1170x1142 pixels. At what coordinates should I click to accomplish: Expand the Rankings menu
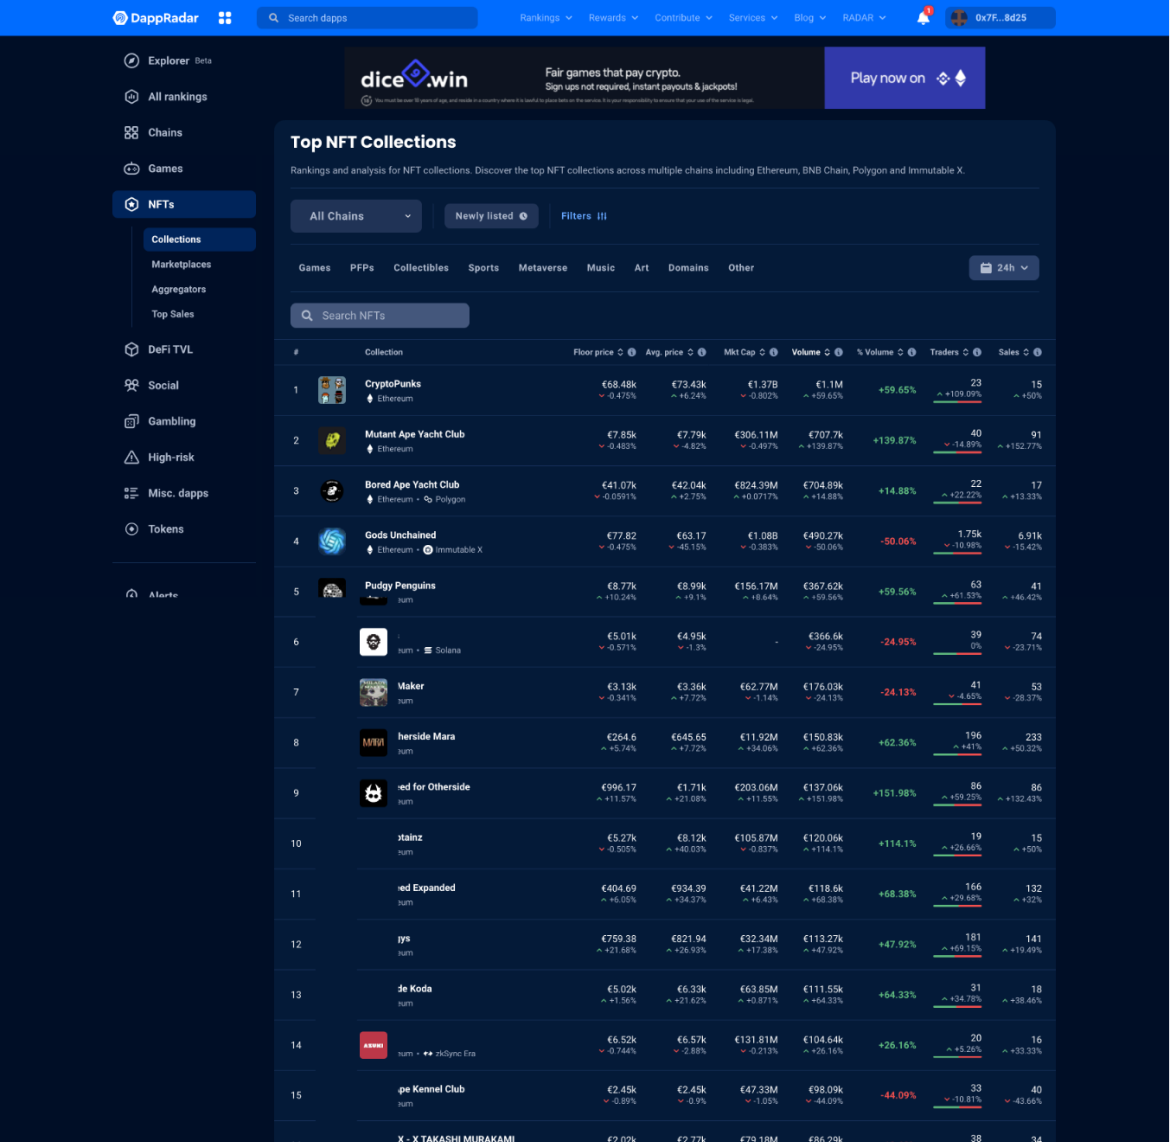[x=545, y=17]
